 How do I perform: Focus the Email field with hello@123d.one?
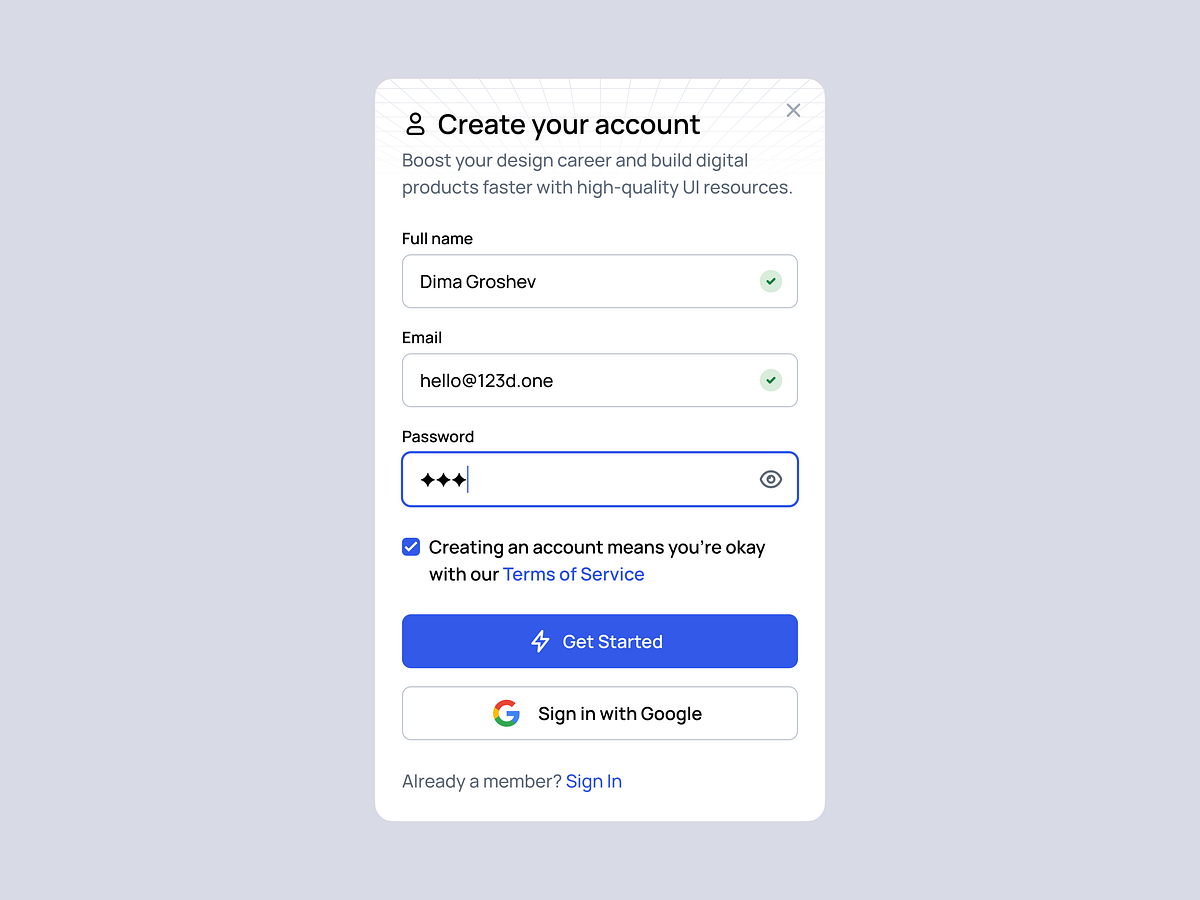tap(600, 380)
